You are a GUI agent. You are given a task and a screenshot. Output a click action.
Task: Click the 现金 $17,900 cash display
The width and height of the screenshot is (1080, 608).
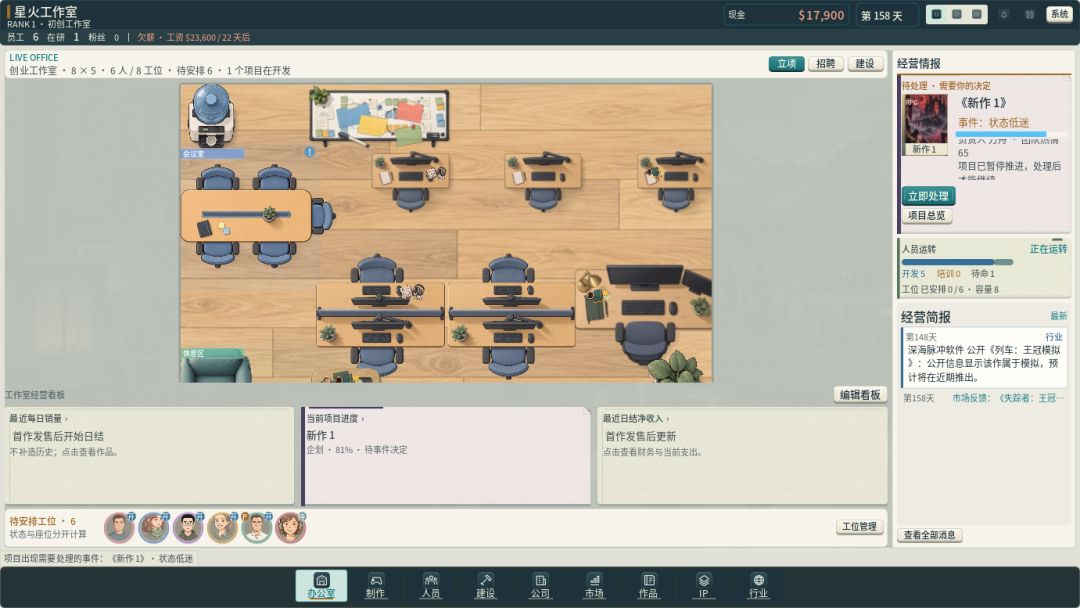(787, 14)
